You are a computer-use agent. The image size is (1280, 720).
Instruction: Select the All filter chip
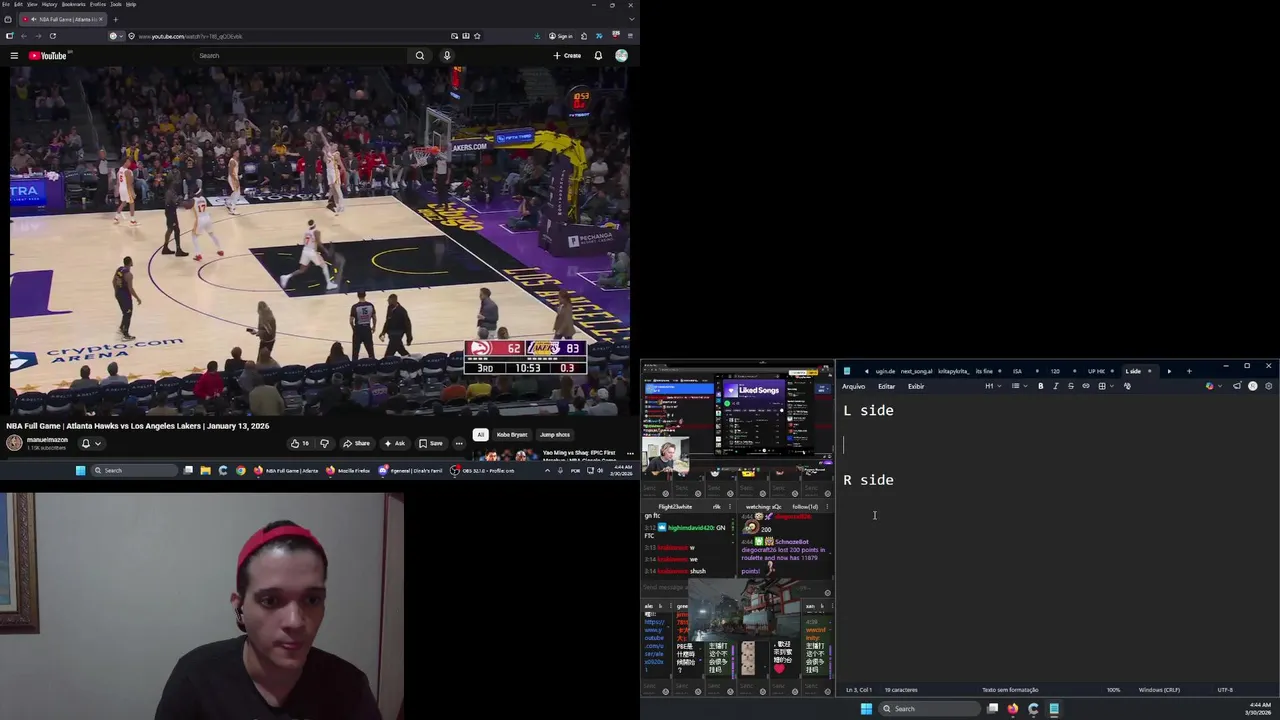(480, 435)
